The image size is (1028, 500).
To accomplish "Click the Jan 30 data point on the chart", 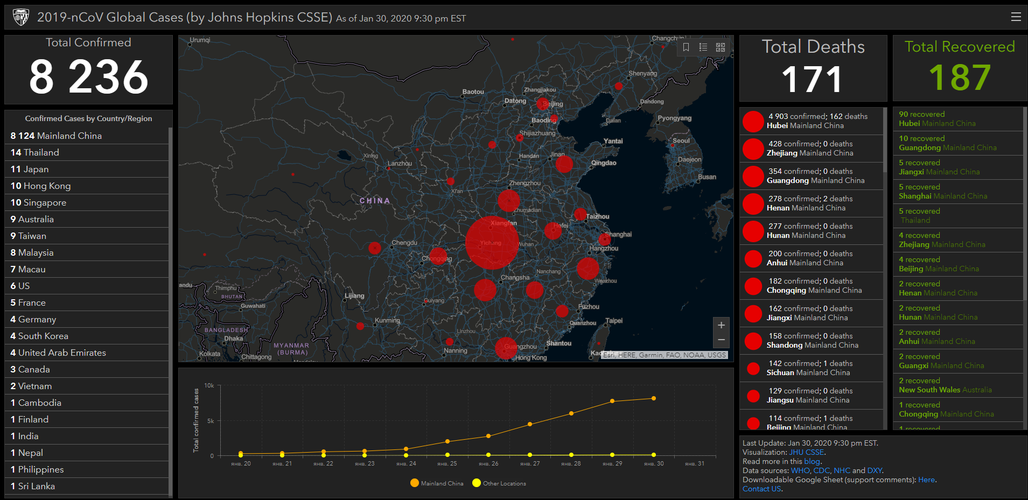I will coord(655,398).
